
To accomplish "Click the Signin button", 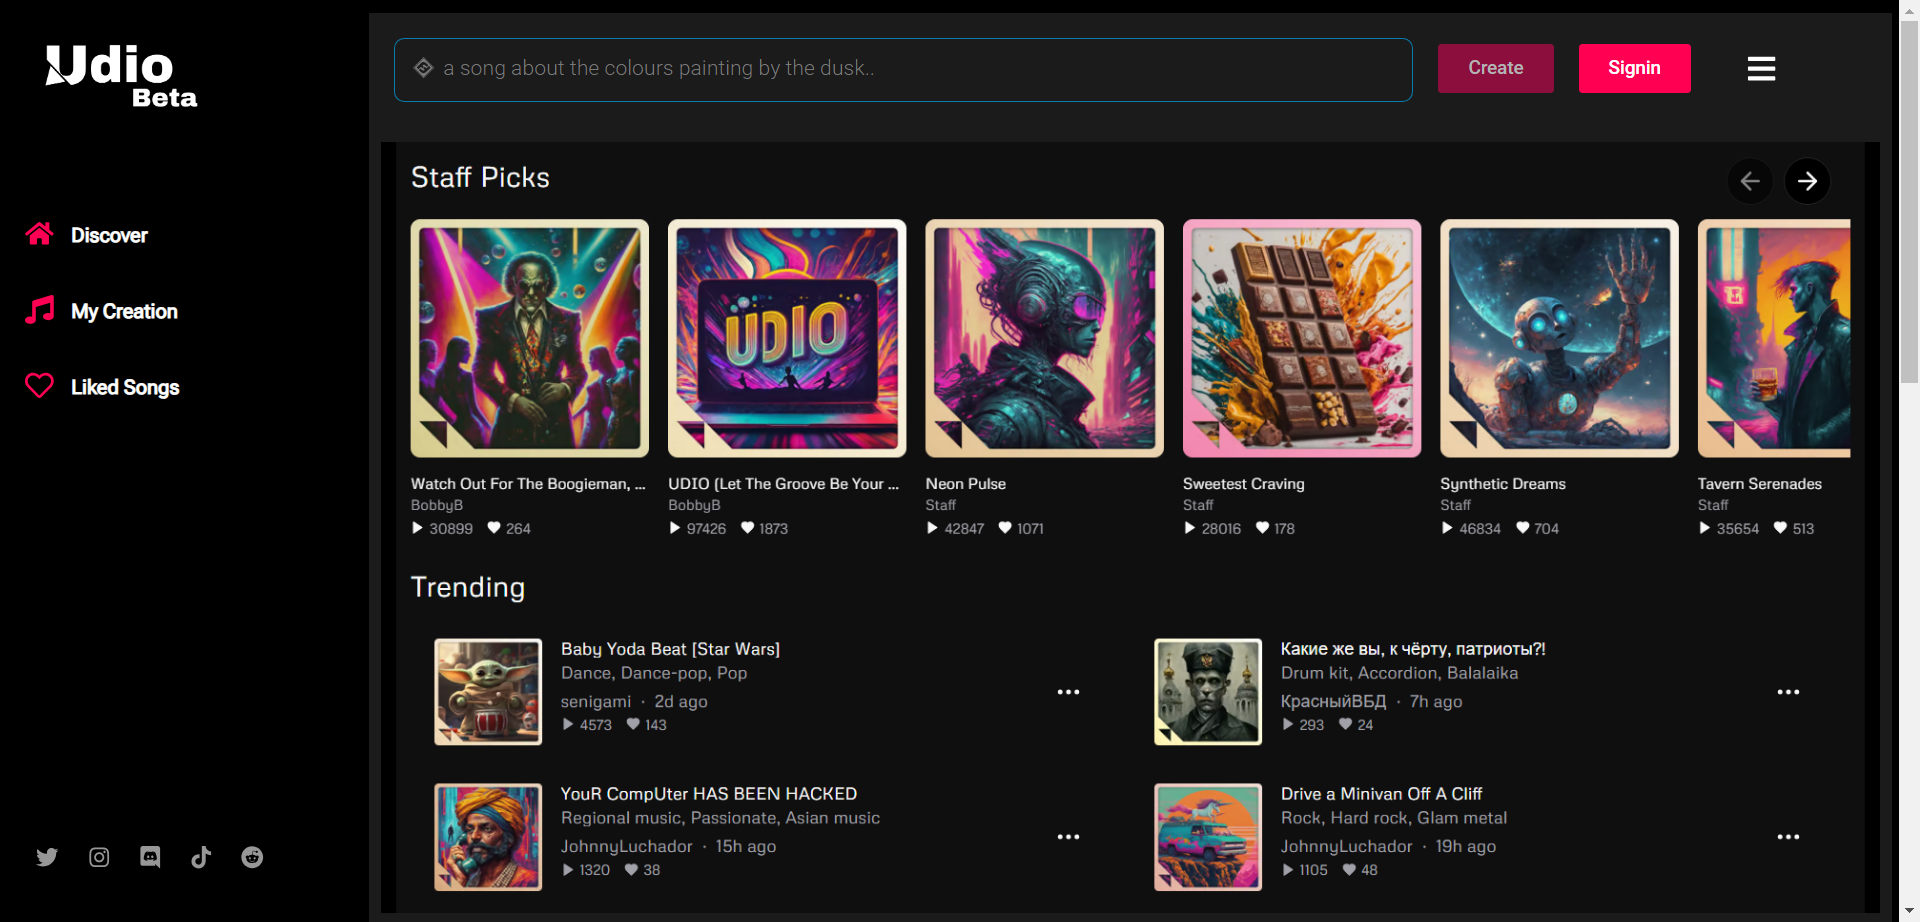I will point(1635,68).
